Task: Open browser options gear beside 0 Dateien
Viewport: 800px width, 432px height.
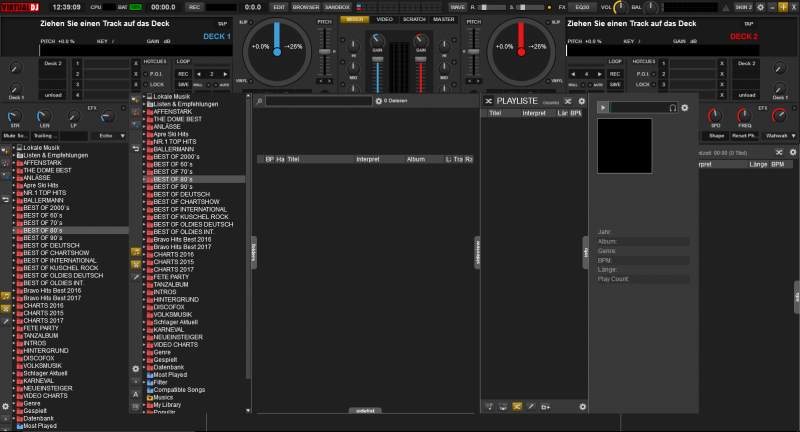Action: (x=379, y=101)
